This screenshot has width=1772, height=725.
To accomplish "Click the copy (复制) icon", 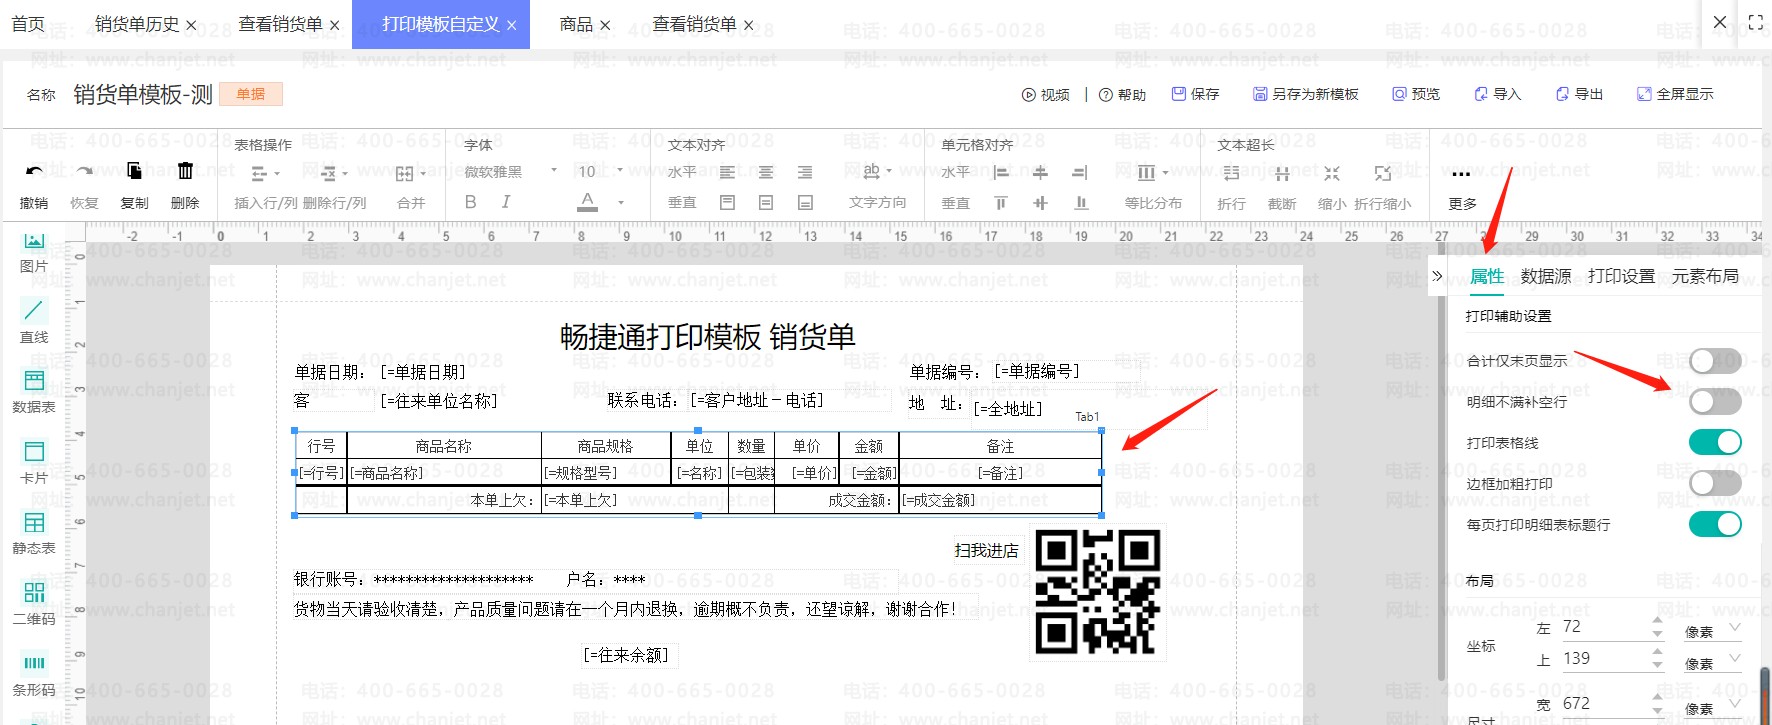I will (x=134, y=172).
